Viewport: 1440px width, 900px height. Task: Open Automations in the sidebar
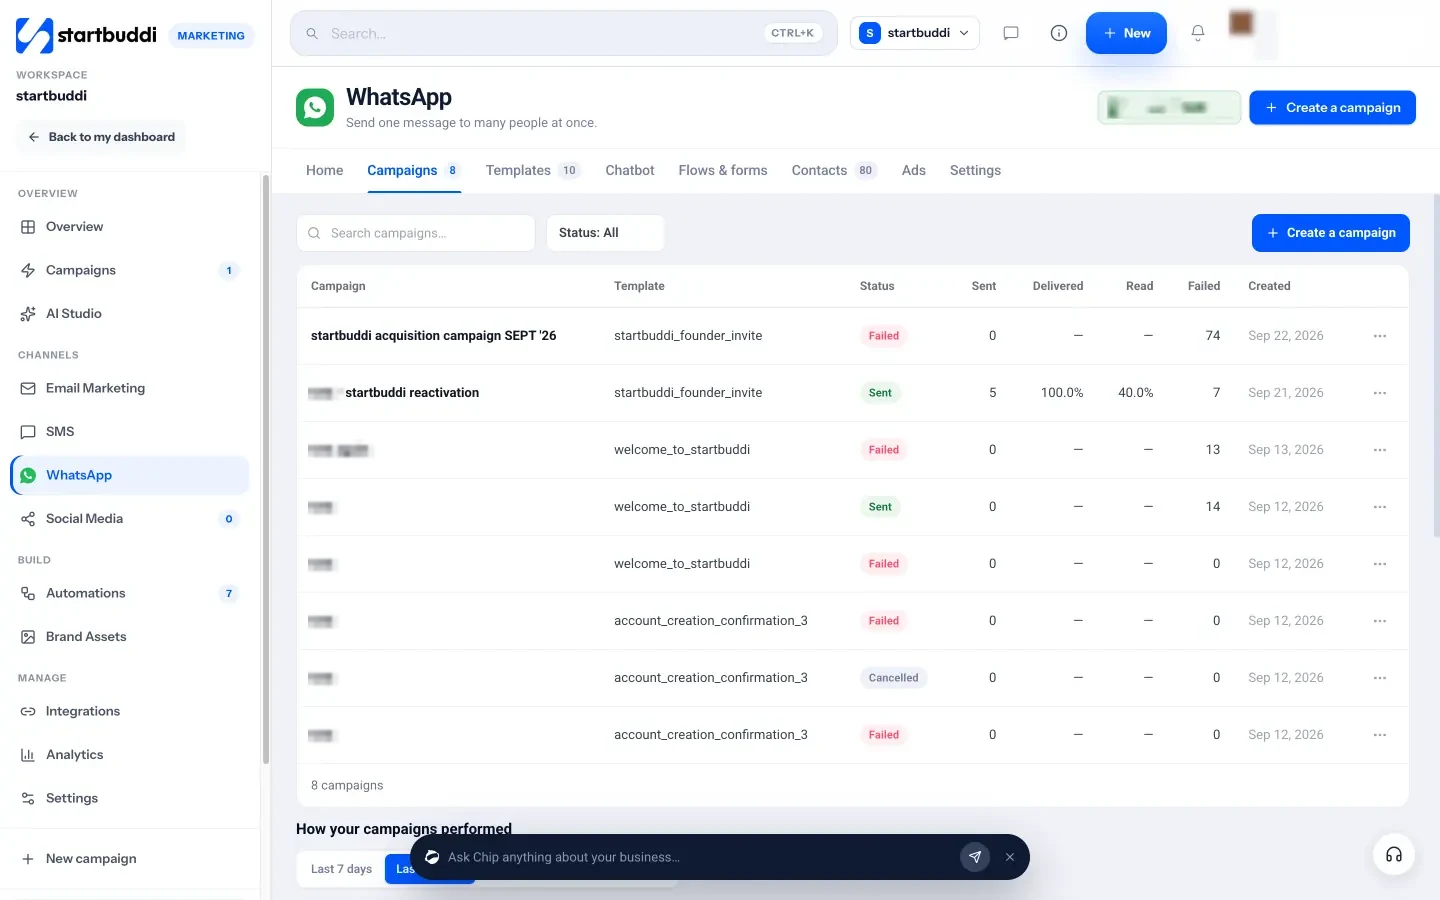pos(130,594)
